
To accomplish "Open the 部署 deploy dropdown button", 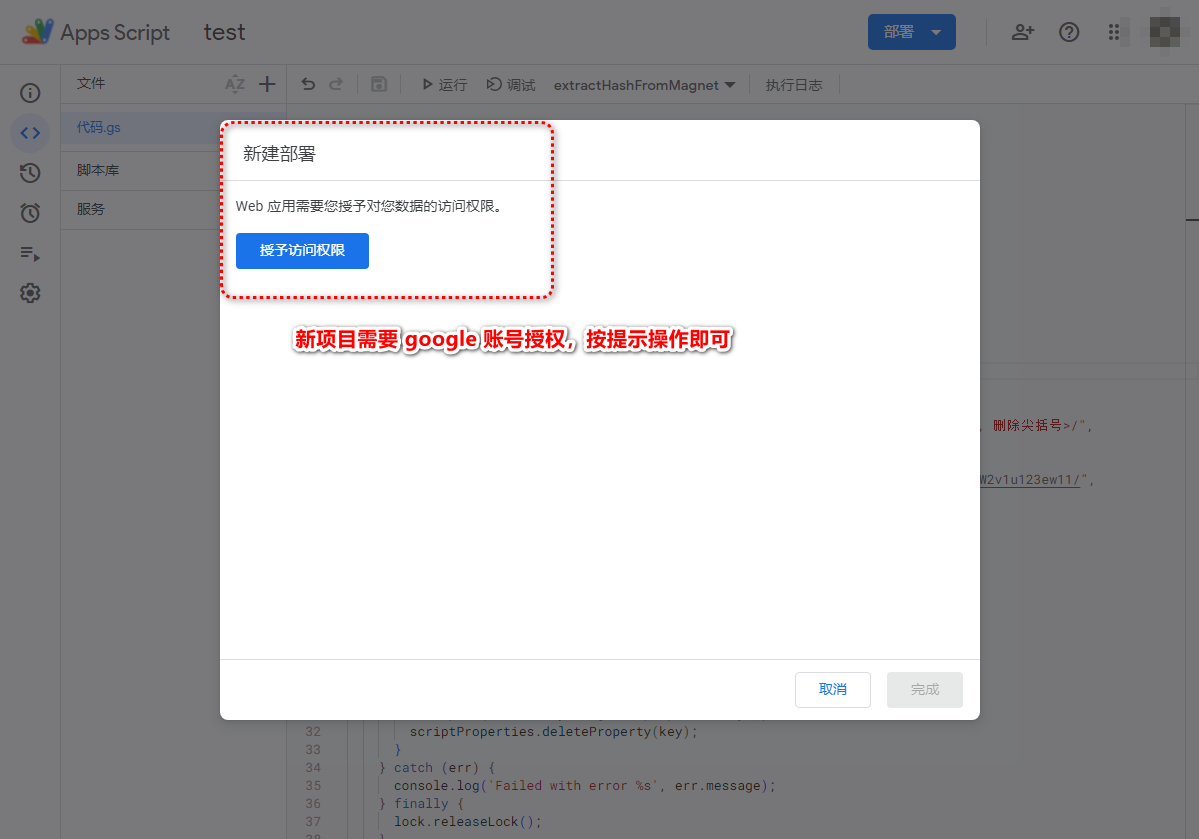I will pyautogui.click(x=911, y=32).
